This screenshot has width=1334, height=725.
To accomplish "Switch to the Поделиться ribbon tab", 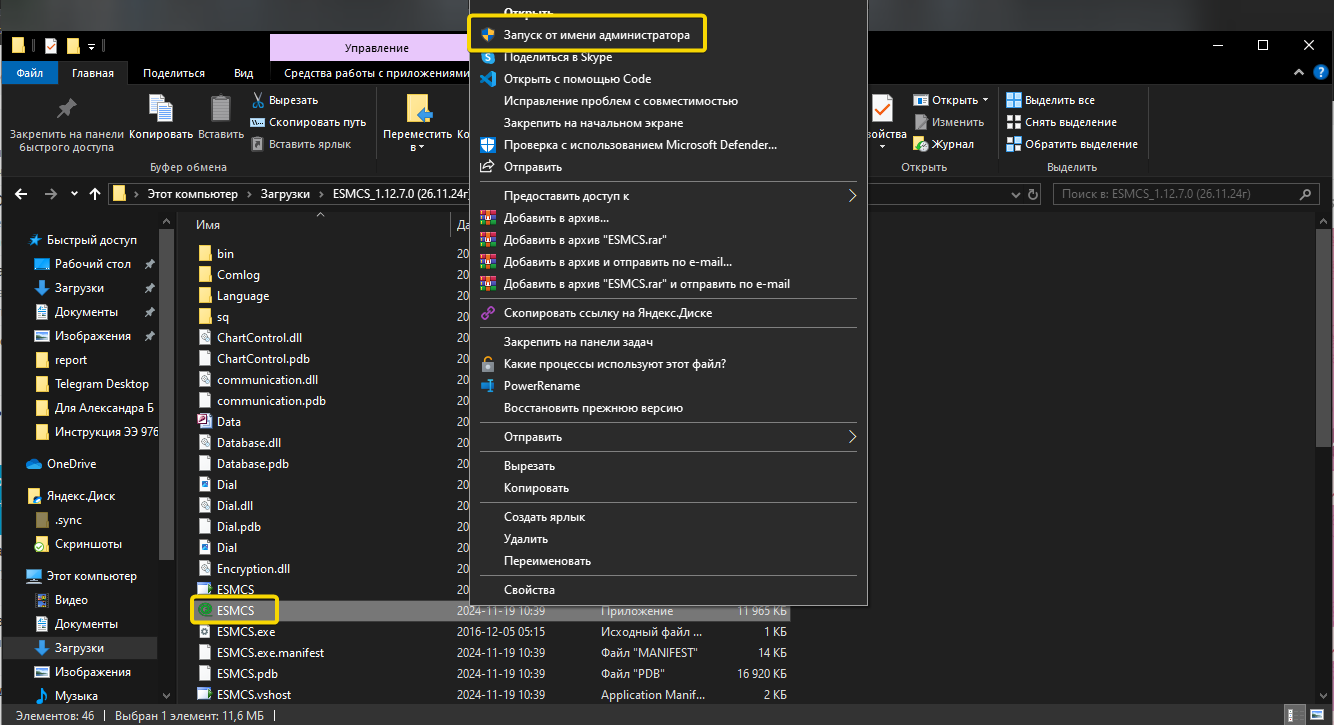I will coord(174,73).
